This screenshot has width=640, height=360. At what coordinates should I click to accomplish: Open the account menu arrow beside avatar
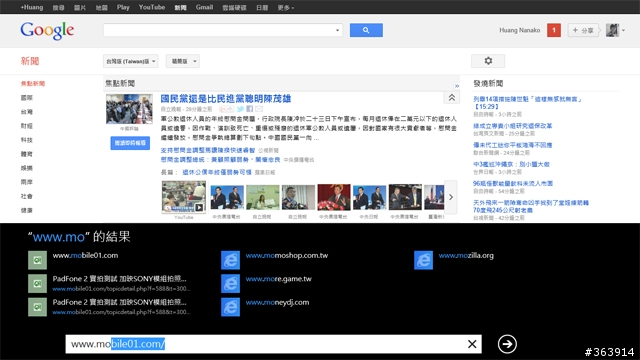click(x=623, y=30)
